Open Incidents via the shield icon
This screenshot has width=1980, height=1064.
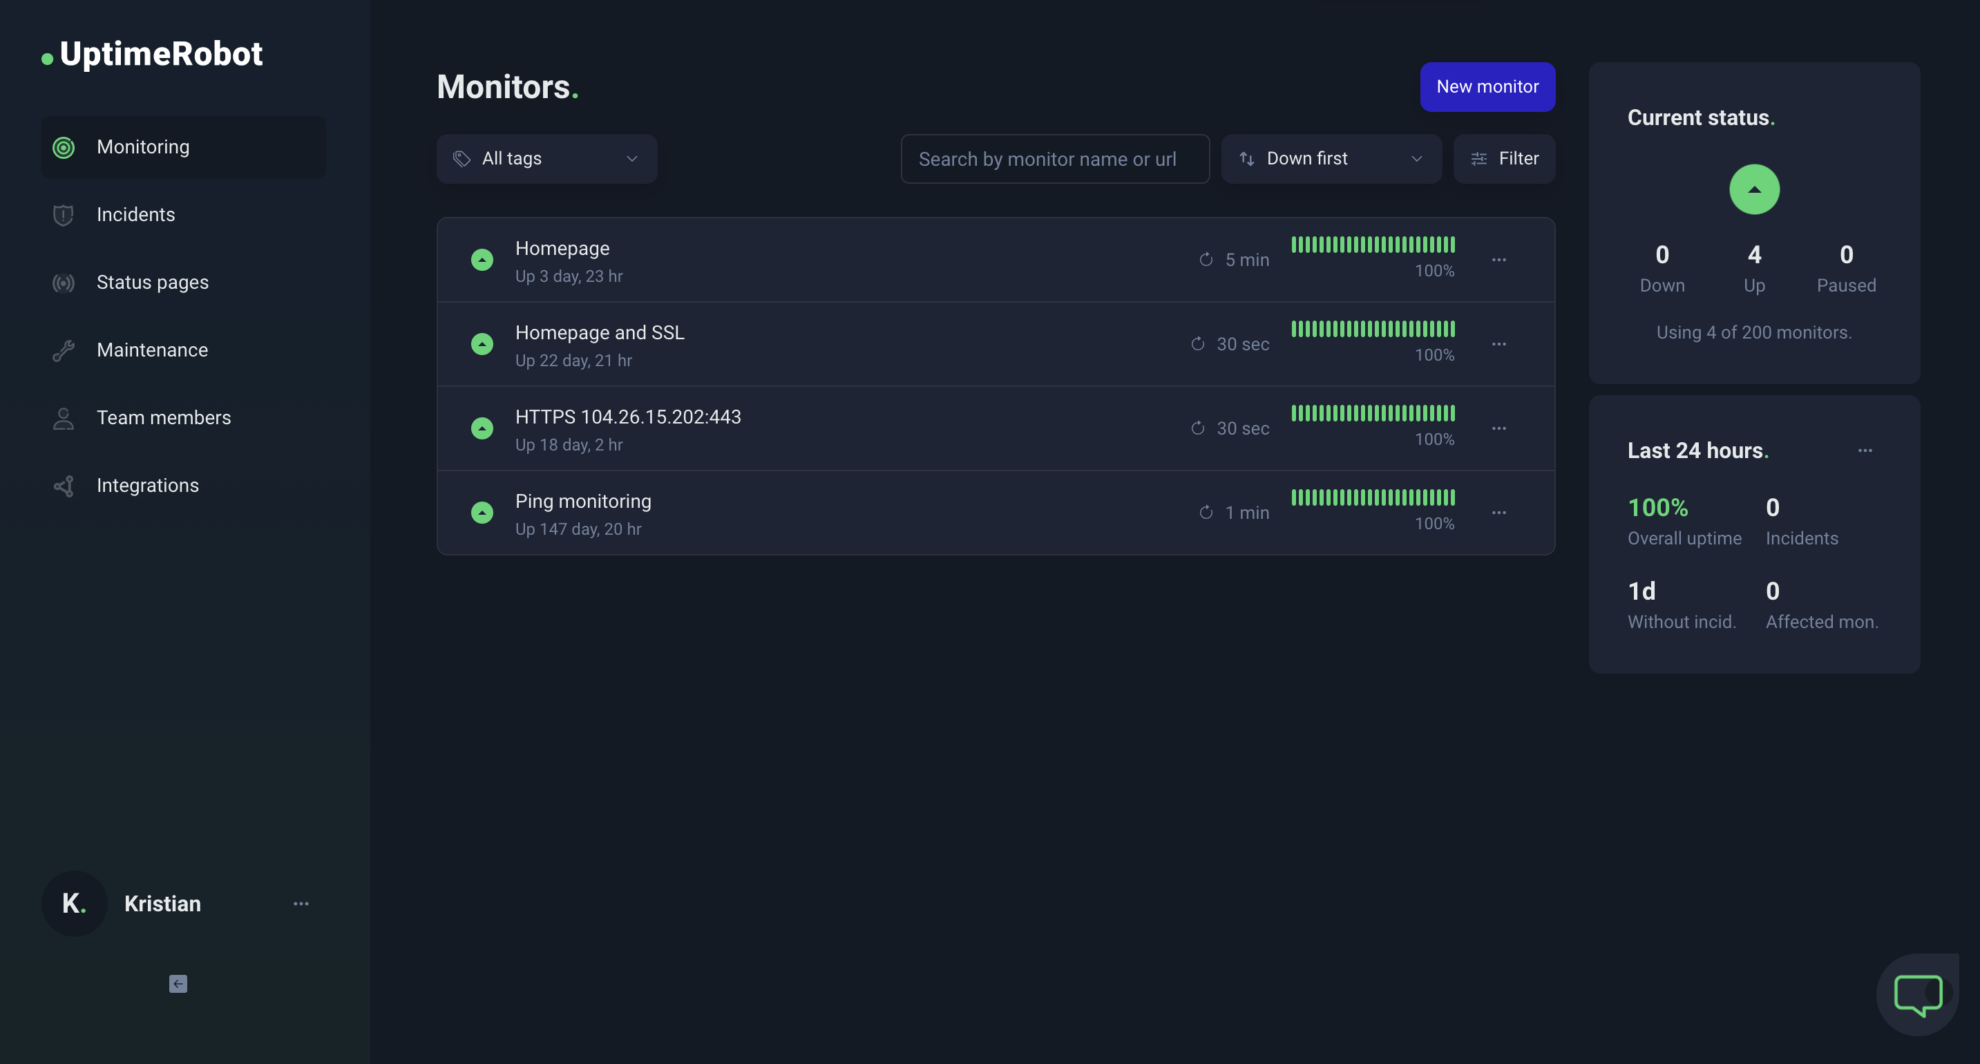pos(63,214)
